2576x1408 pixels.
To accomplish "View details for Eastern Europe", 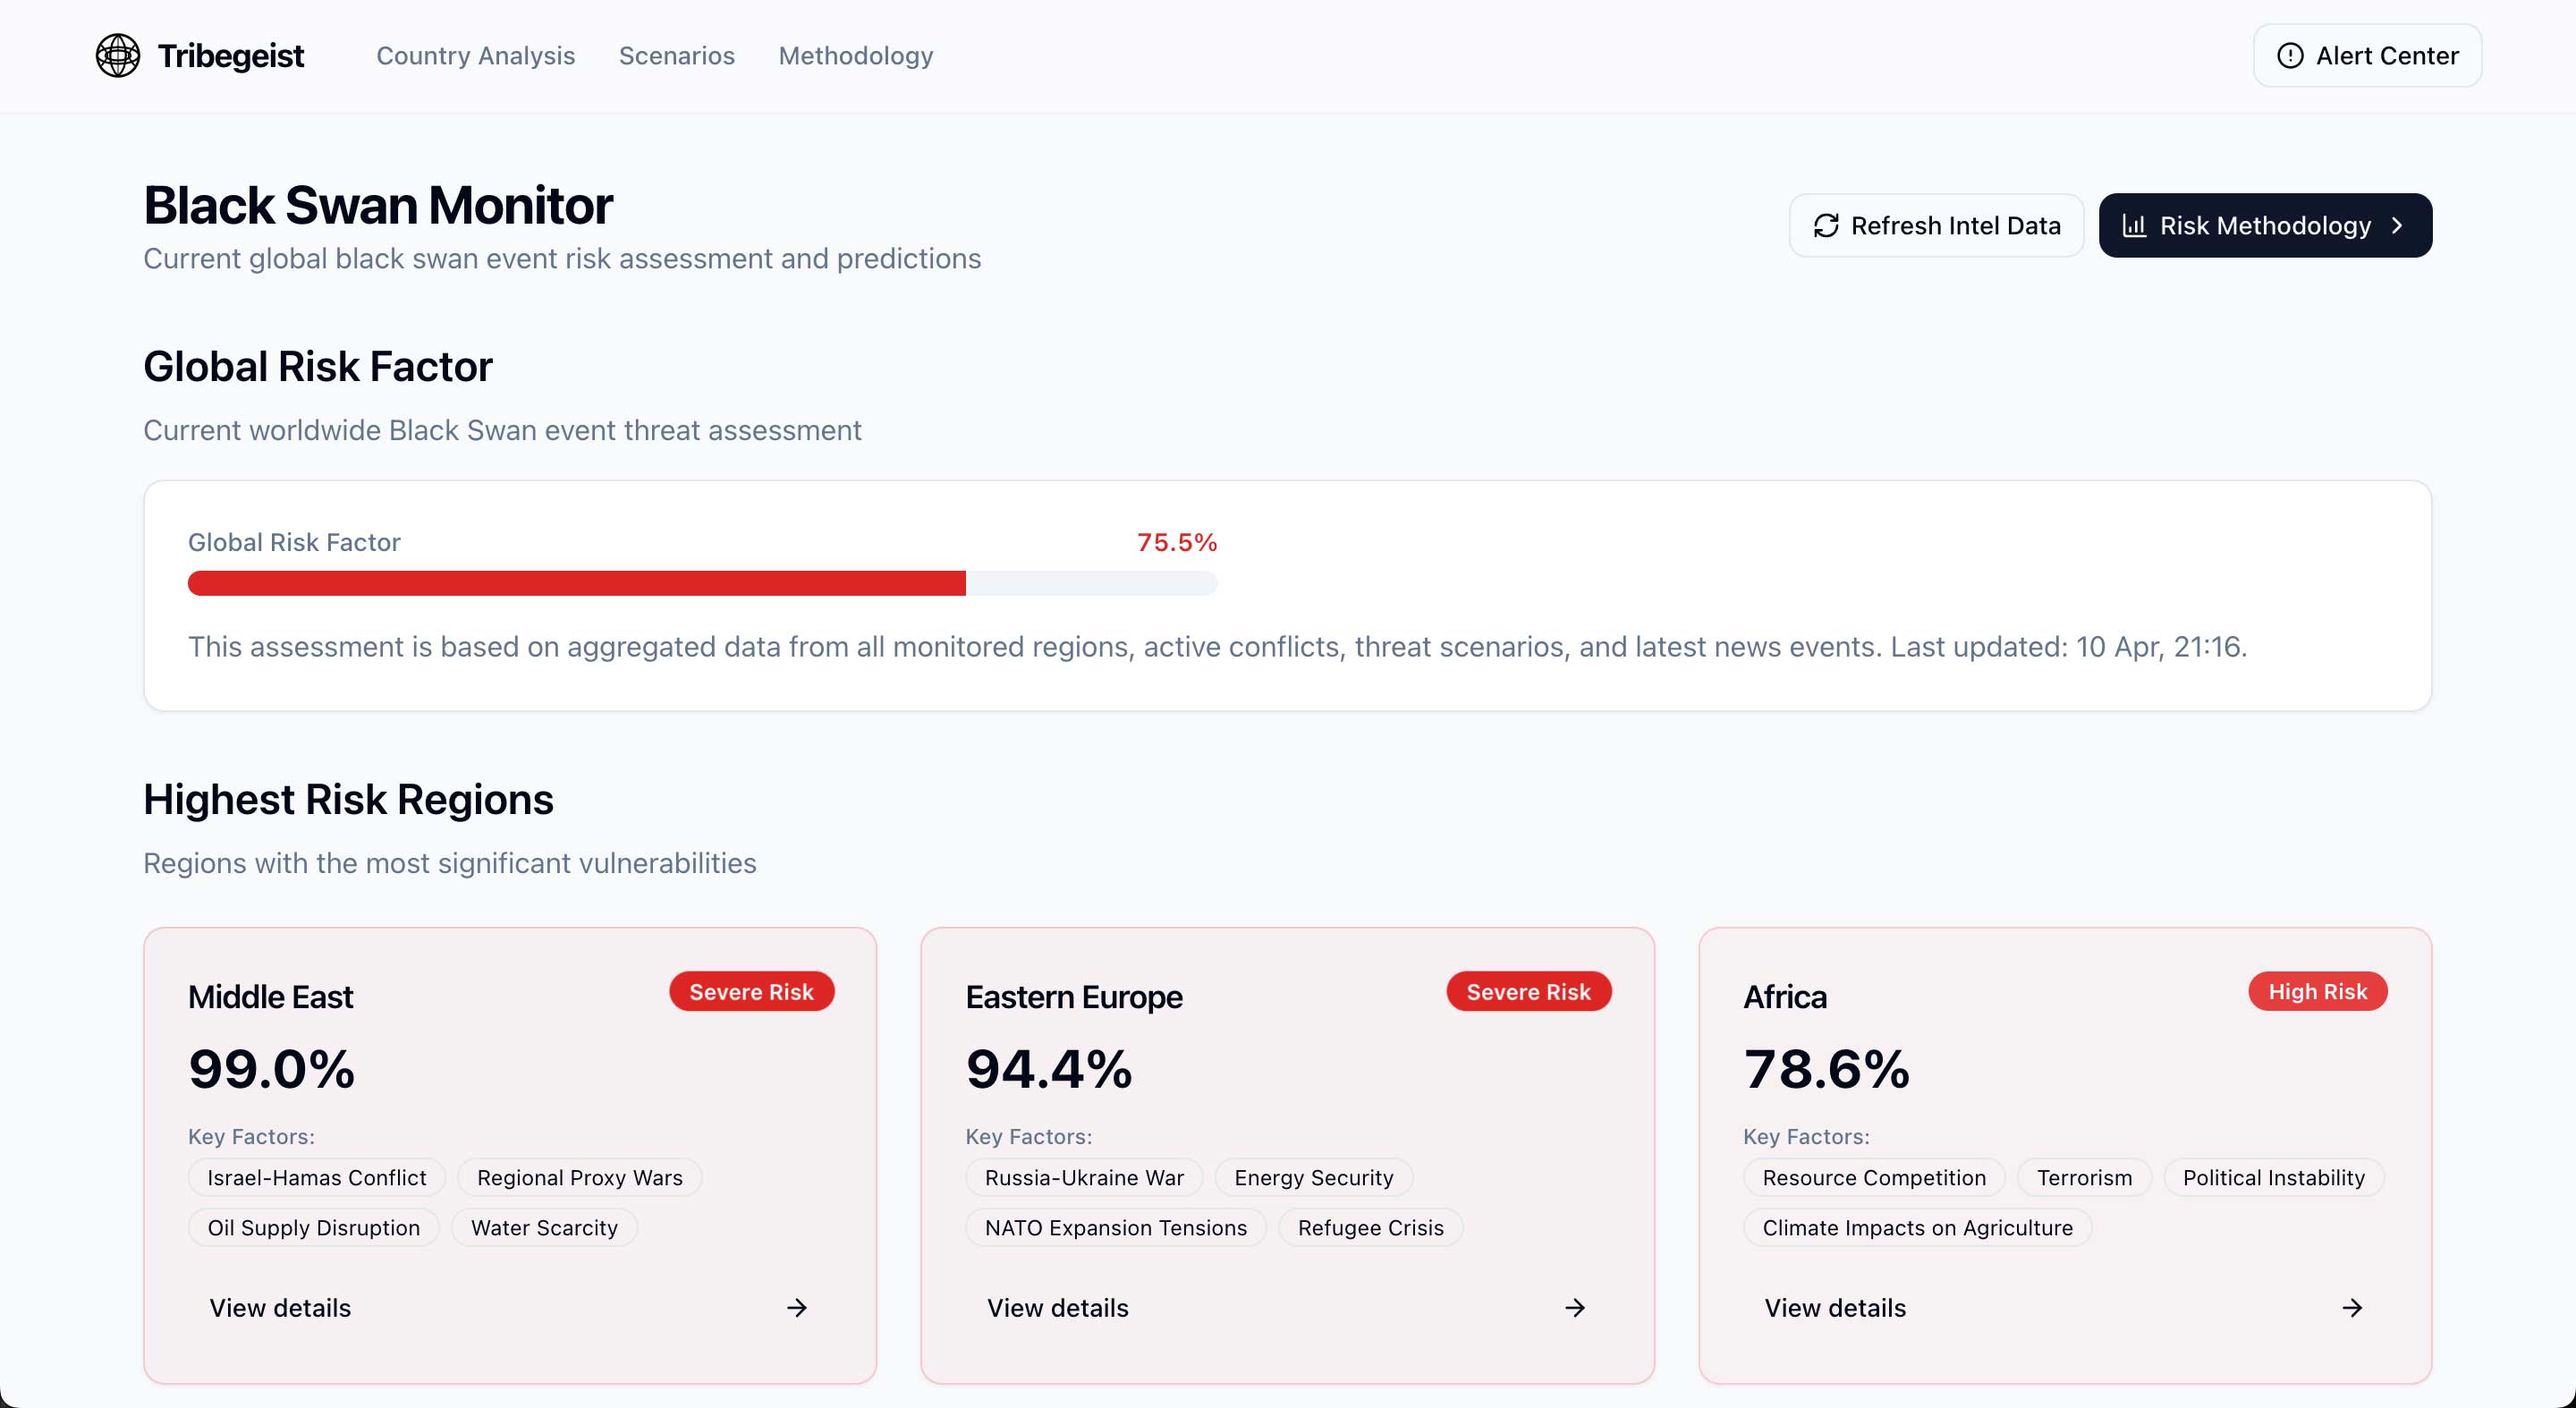I will click(x=1057, y=1308).
